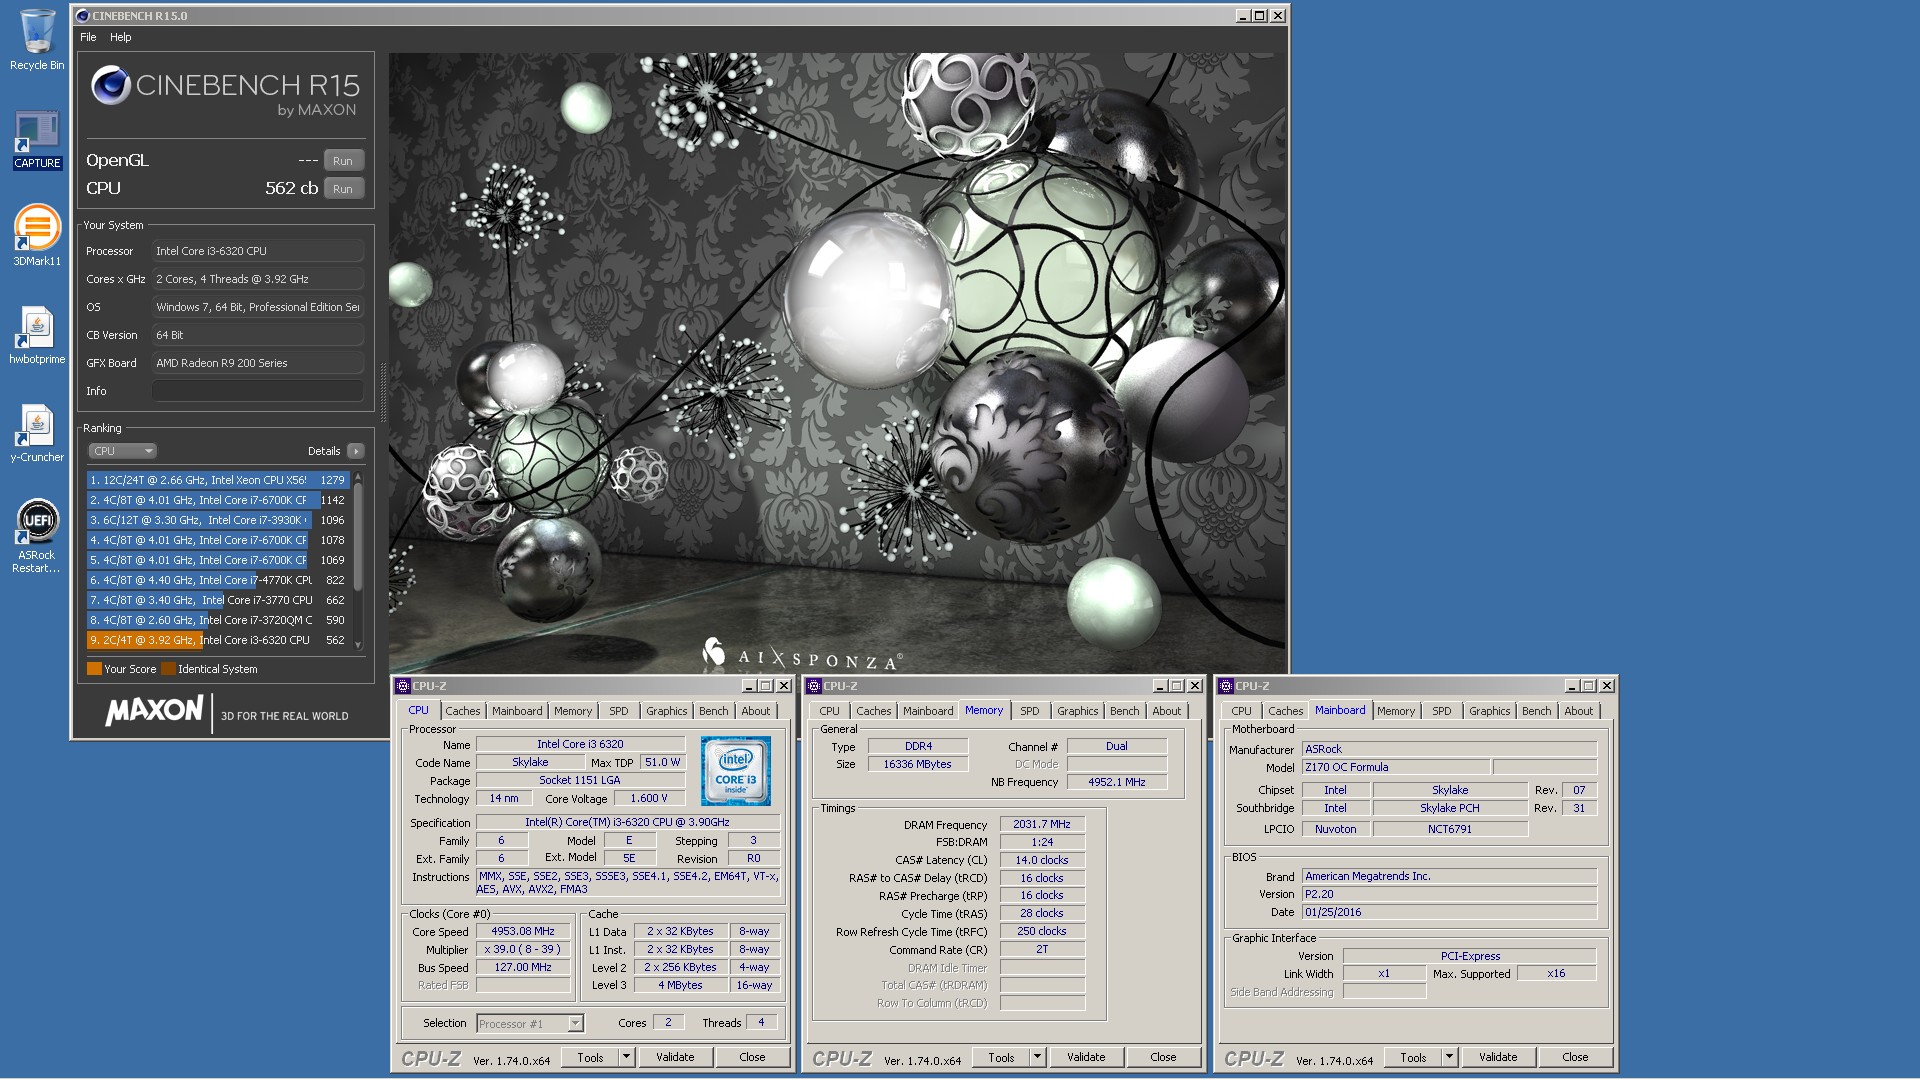Open the File menu in Cinebench
Screen dimensions: 1920x1080
[88, 37]
